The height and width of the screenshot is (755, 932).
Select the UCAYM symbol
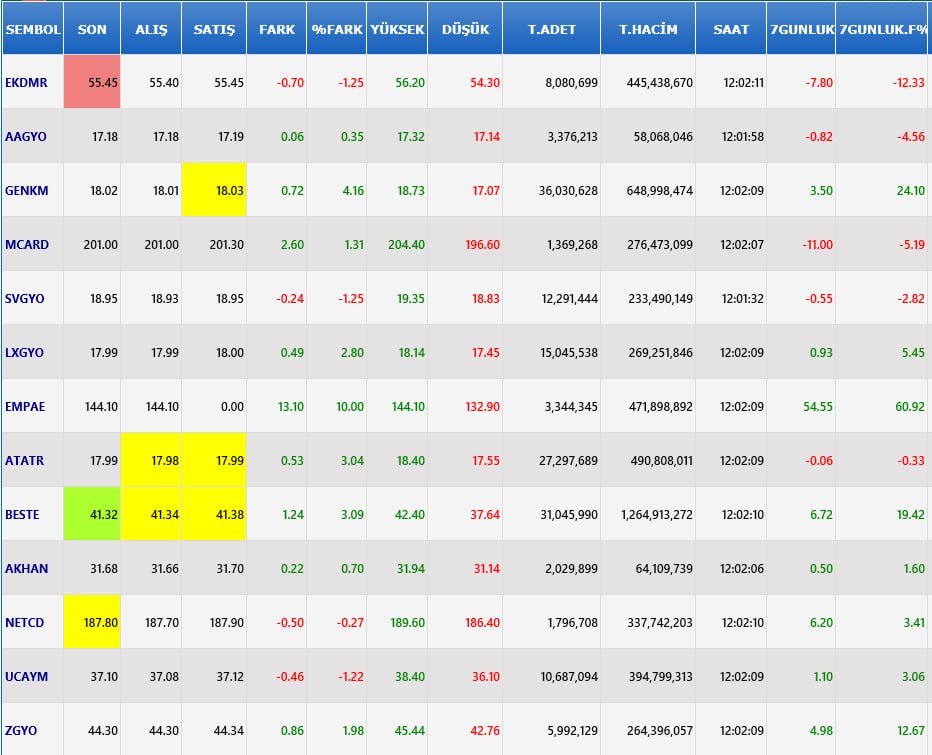click(27, 677)
